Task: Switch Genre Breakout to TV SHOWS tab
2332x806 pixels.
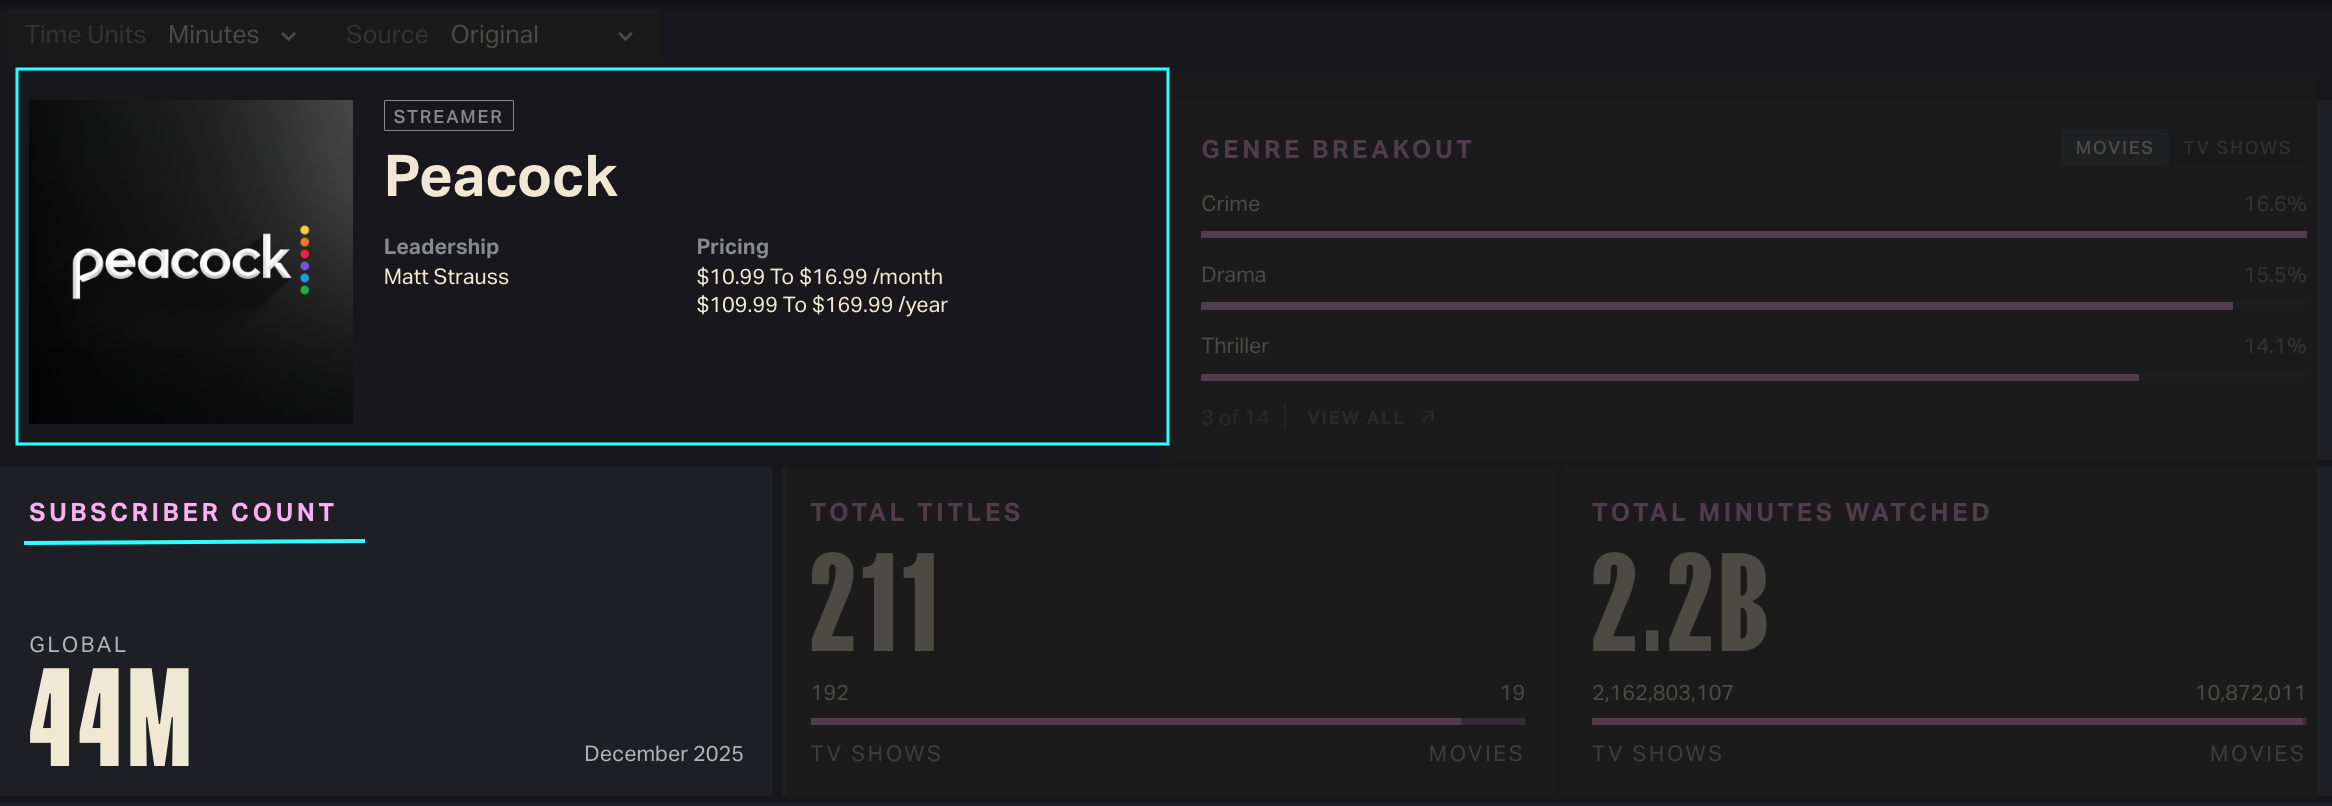Action: 2237,148
